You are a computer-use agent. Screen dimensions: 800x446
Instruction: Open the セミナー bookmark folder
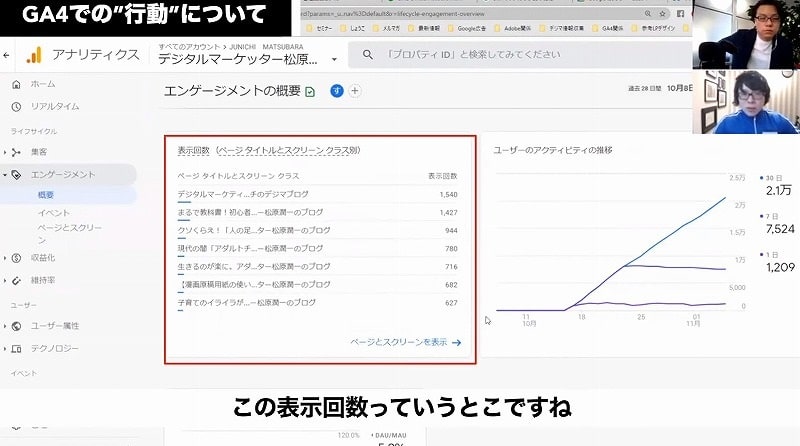point(319,29)
